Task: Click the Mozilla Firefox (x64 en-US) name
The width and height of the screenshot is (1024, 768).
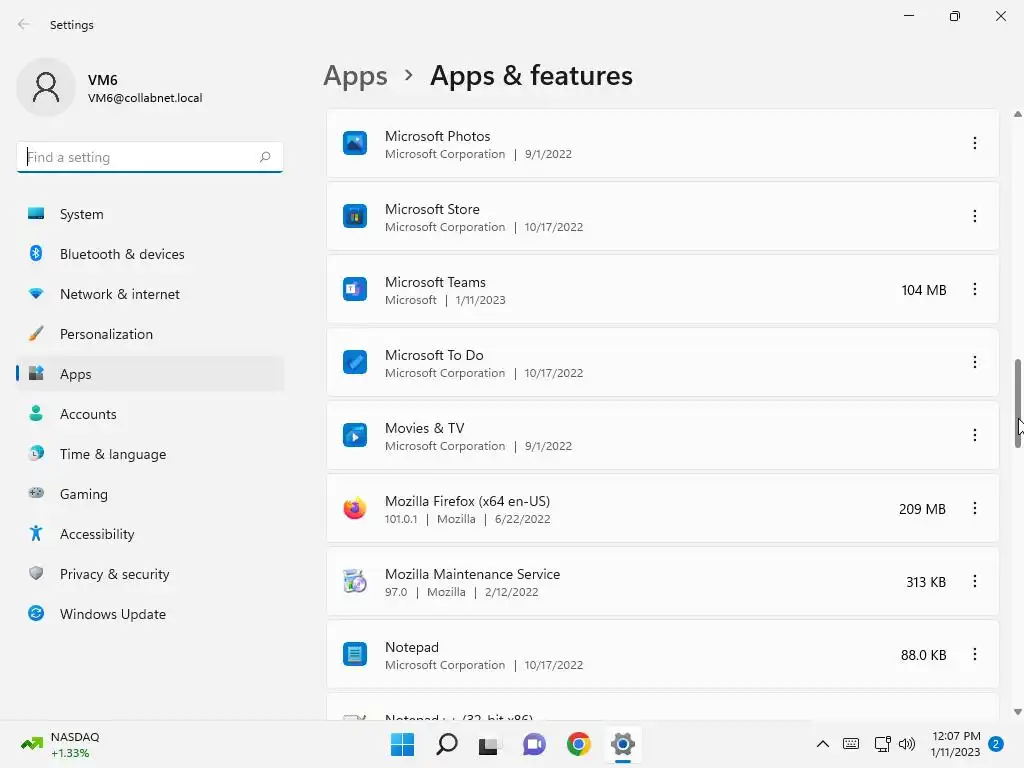Action: tap(468, 501)
